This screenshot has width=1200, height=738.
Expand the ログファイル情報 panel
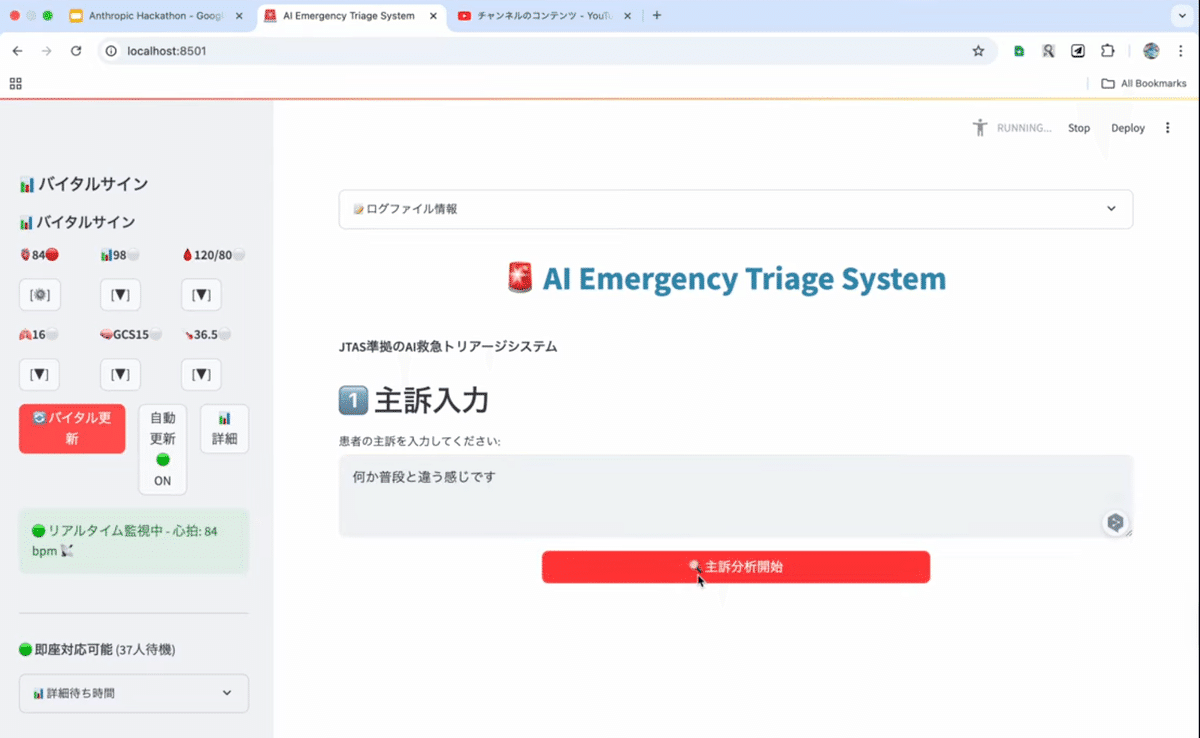pyautogui.click(x=735, y=209)
